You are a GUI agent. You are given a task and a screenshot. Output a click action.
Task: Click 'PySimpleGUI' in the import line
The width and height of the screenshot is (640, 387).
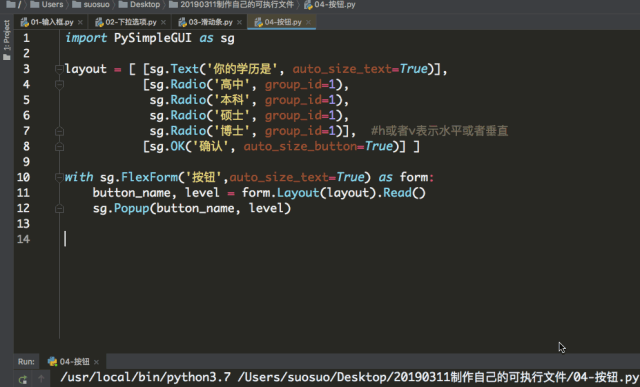coord(153,38)
